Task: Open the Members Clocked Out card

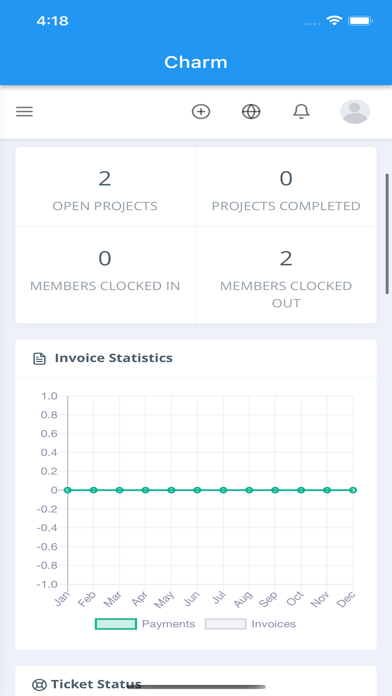Action: [x=286, y=275]
